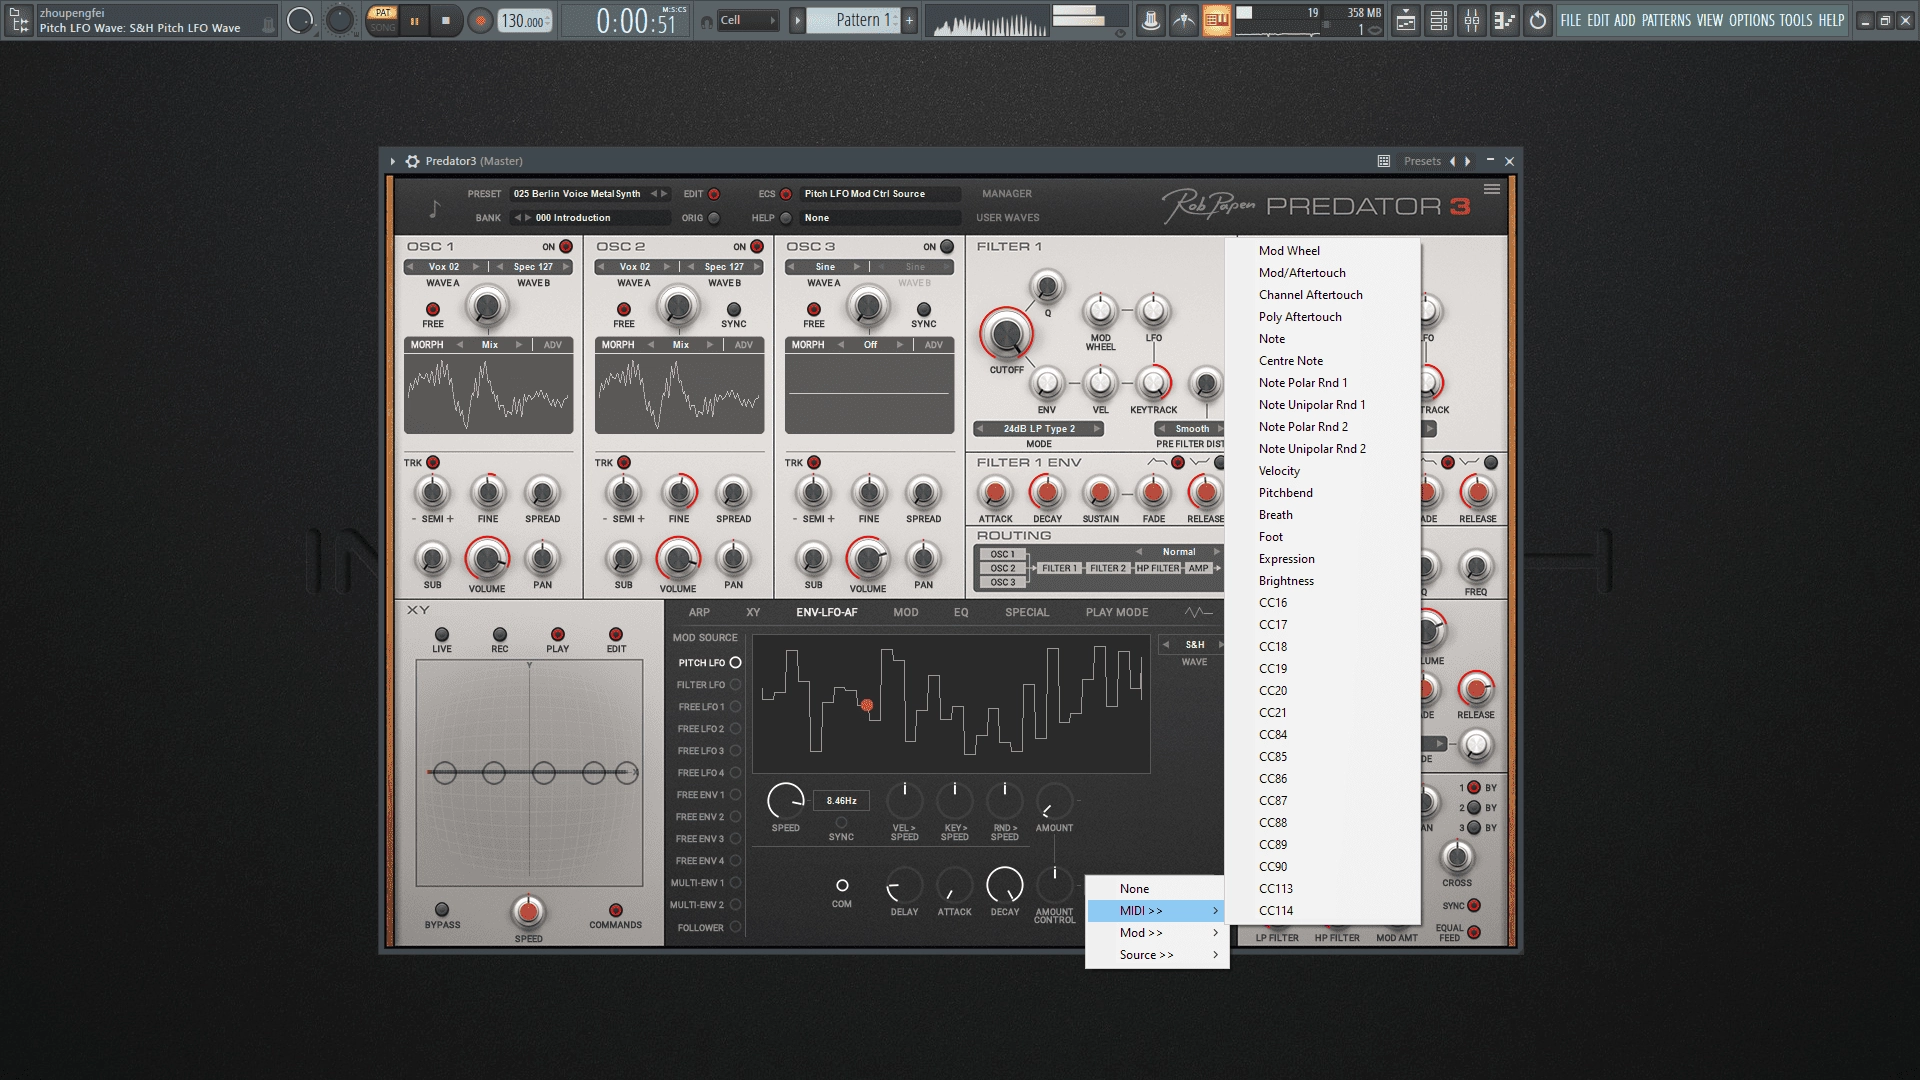Screen dimensions: 1920x1080
Task: Click Pitch LFO SPEED knob
Action: point(786,801)
